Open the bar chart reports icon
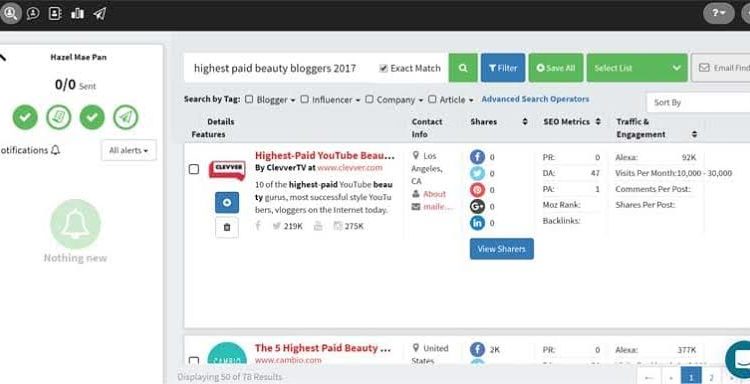This screenshot has width=750, height=384. pyautogui.click(x=77, y=13)
